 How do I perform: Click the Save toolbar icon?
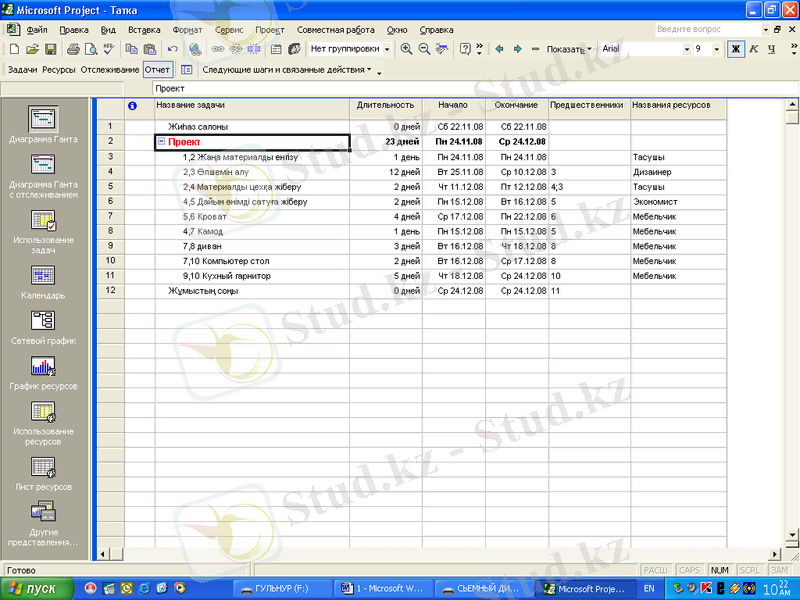[51, 49]
